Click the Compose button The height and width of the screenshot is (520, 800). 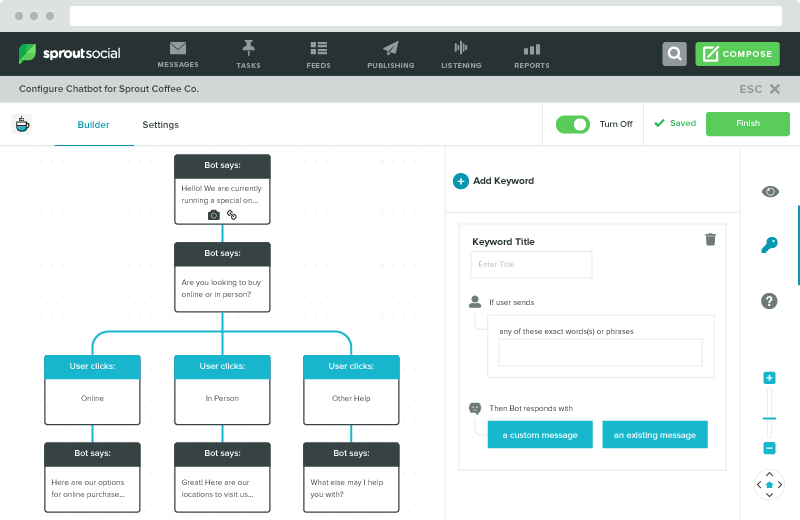tap(737, 54)
